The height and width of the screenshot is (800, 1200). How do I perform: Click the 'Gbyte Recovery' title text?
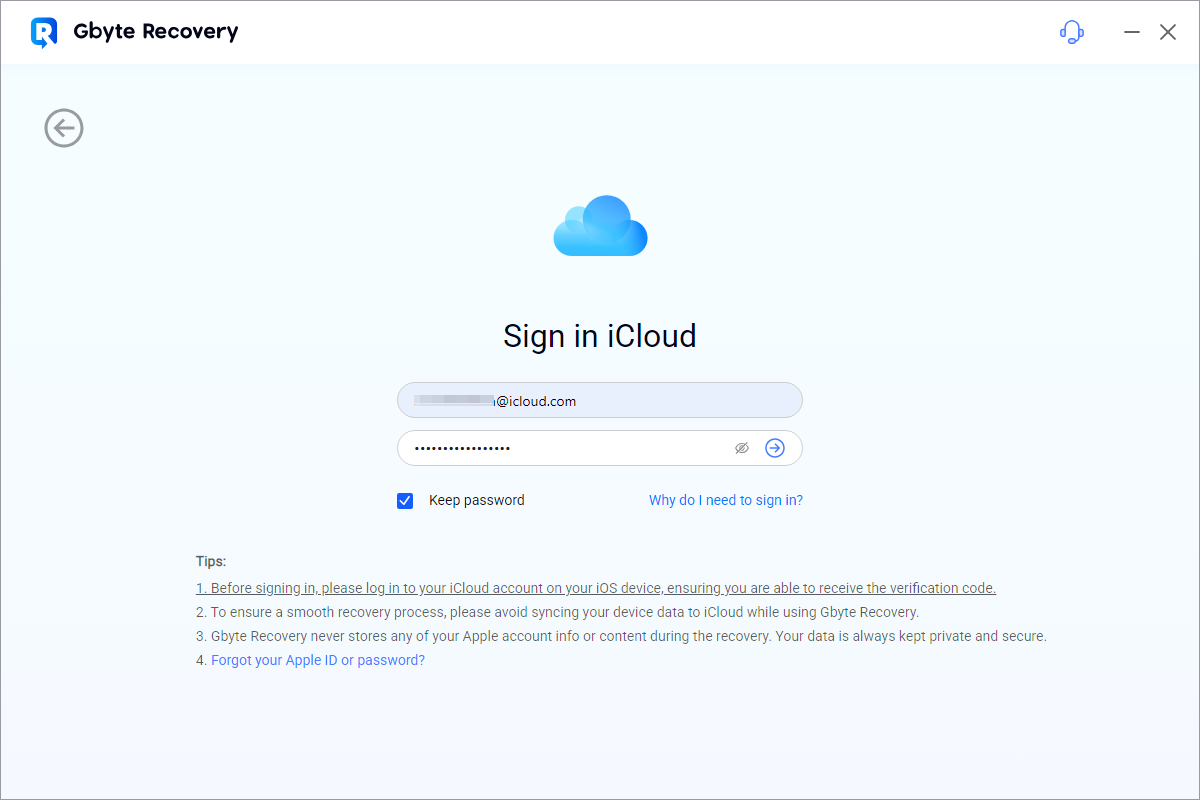coord(156,31)
